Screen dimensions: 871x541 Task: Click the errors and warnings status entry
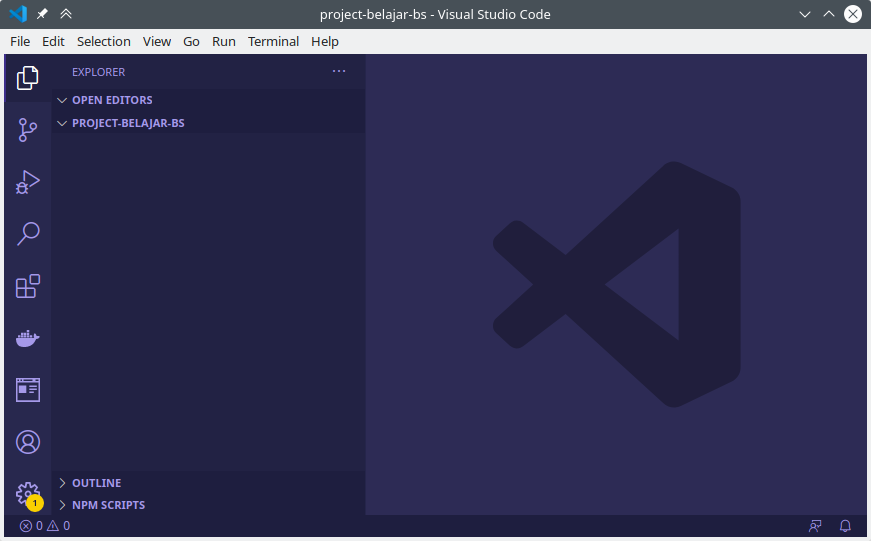tap(45, 525)
